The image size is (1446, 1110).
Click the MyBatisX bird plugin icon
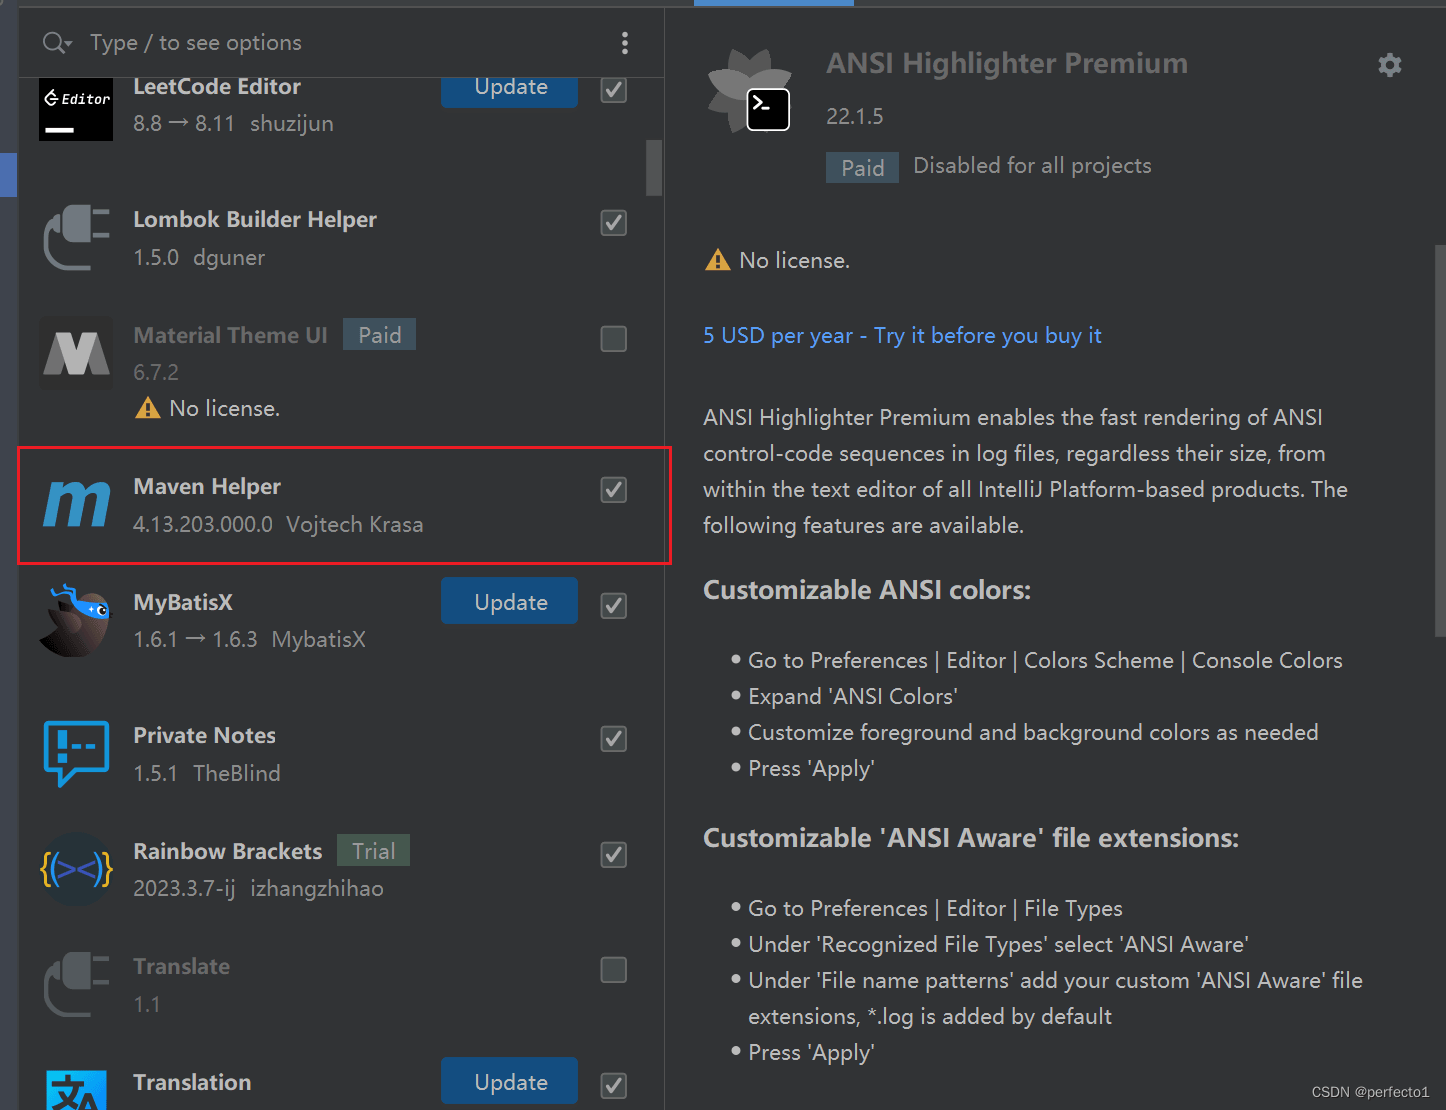pyautogui.click(x=76, y=620)
